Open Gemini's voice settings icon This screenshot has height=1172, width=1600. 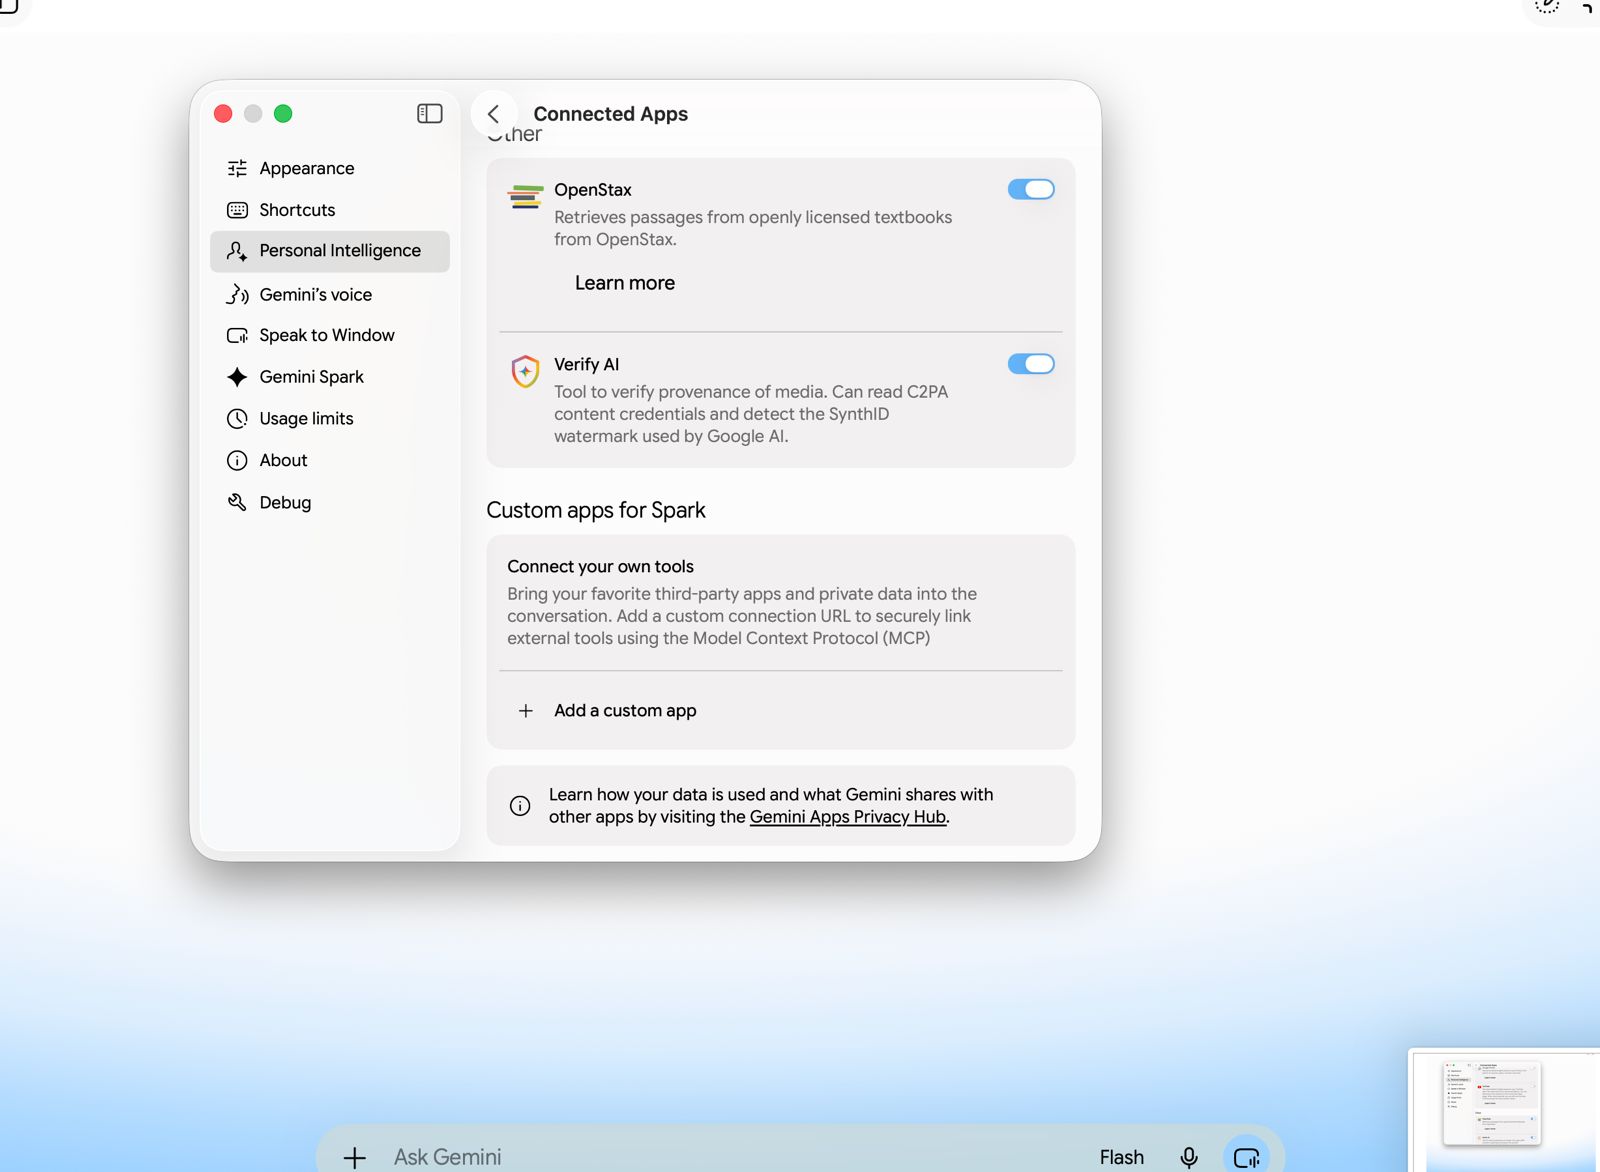[237, 294]
